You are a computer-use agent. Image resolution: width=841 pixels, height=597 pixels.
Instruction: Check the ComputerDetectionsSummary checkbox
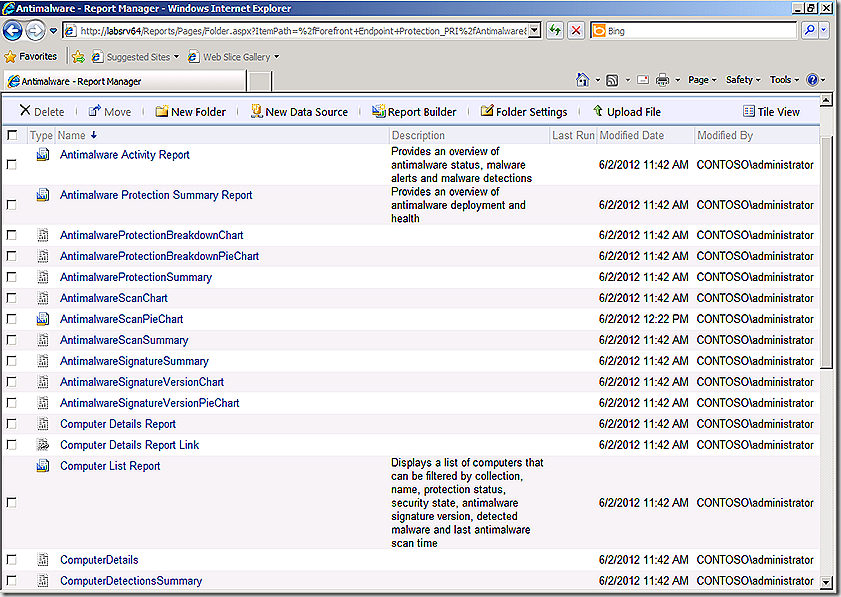pyautogui.click(x=11, y=581)
